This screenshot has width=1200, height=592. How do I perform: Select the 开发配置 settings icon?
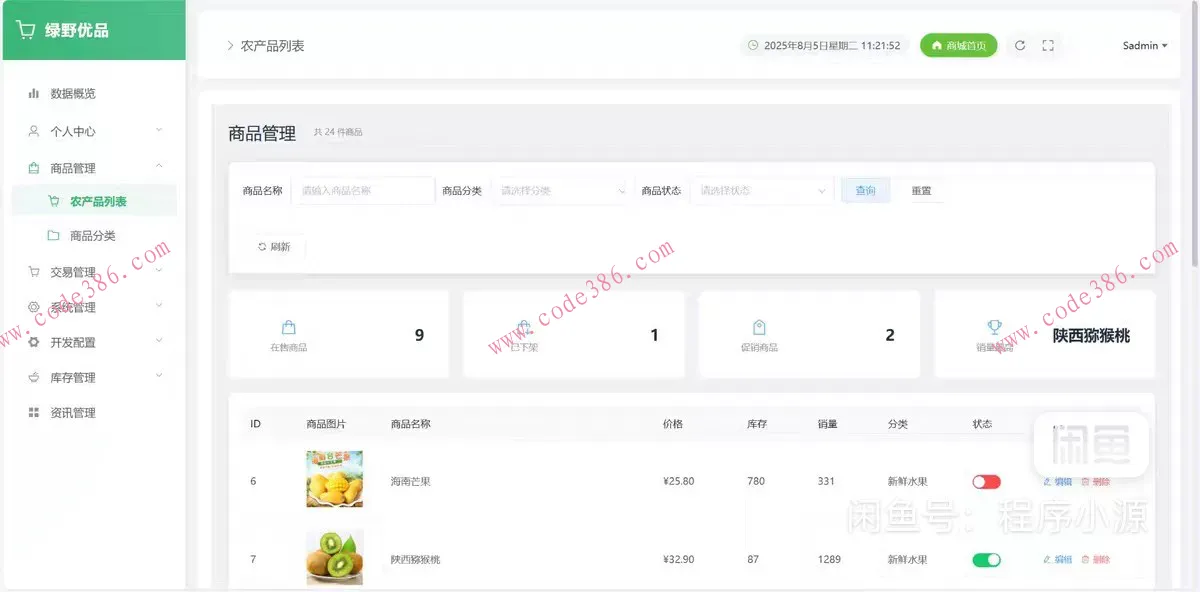click(x=34, y=341)
